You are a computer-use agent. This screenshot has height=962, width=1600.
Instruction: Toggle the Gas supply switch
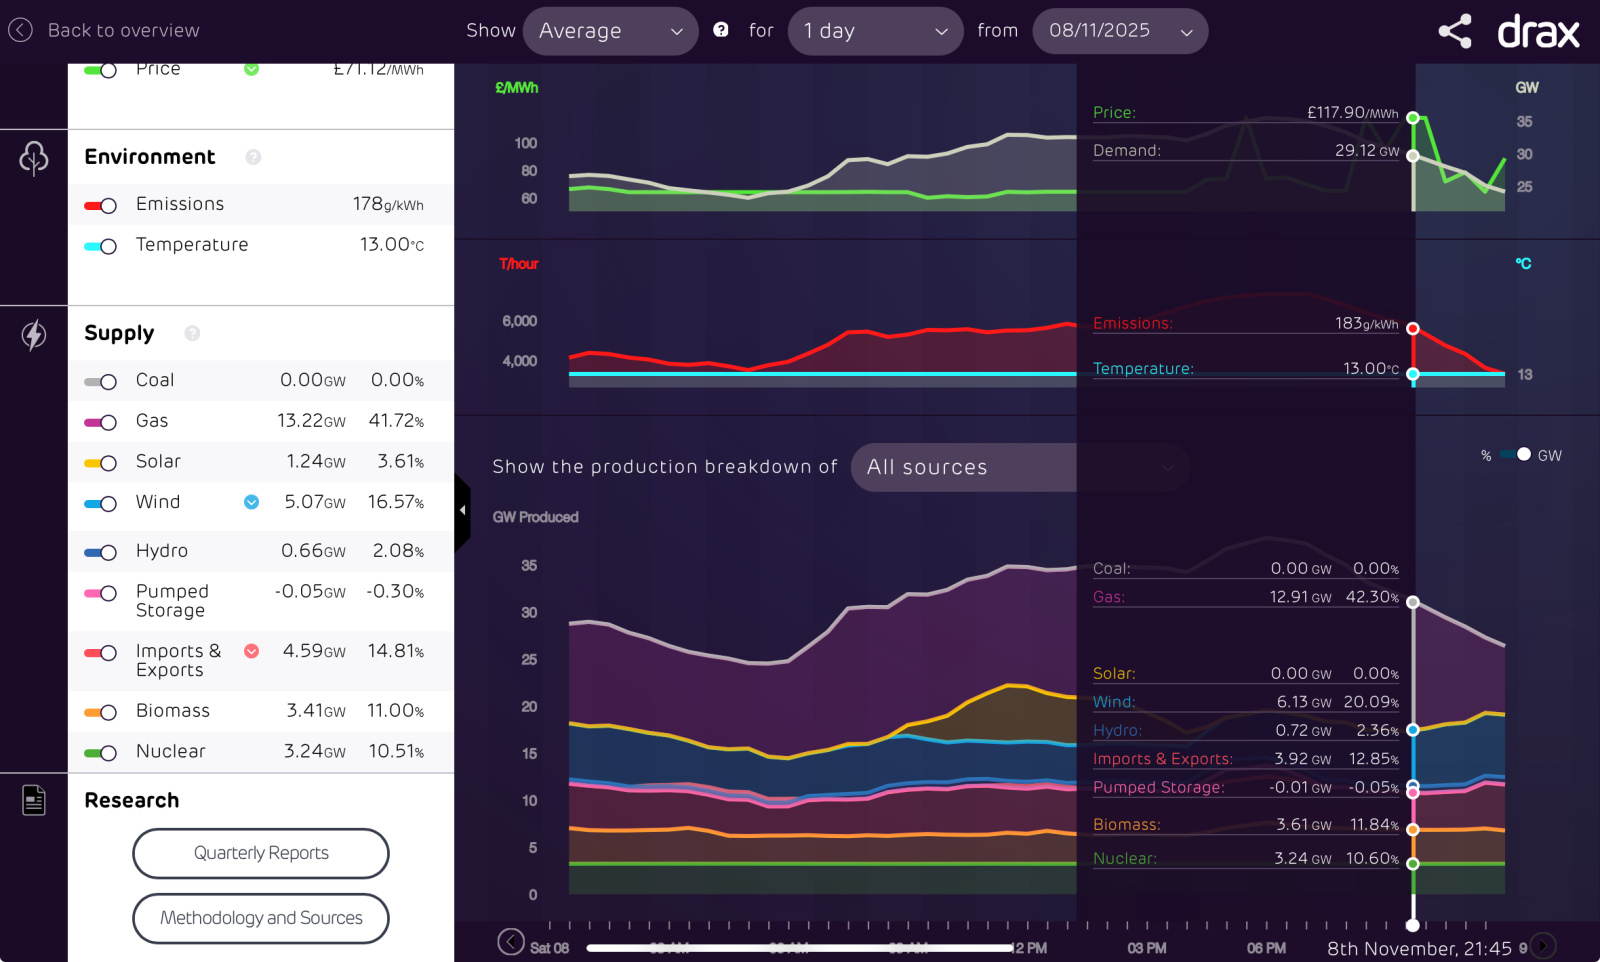[101, 422]
